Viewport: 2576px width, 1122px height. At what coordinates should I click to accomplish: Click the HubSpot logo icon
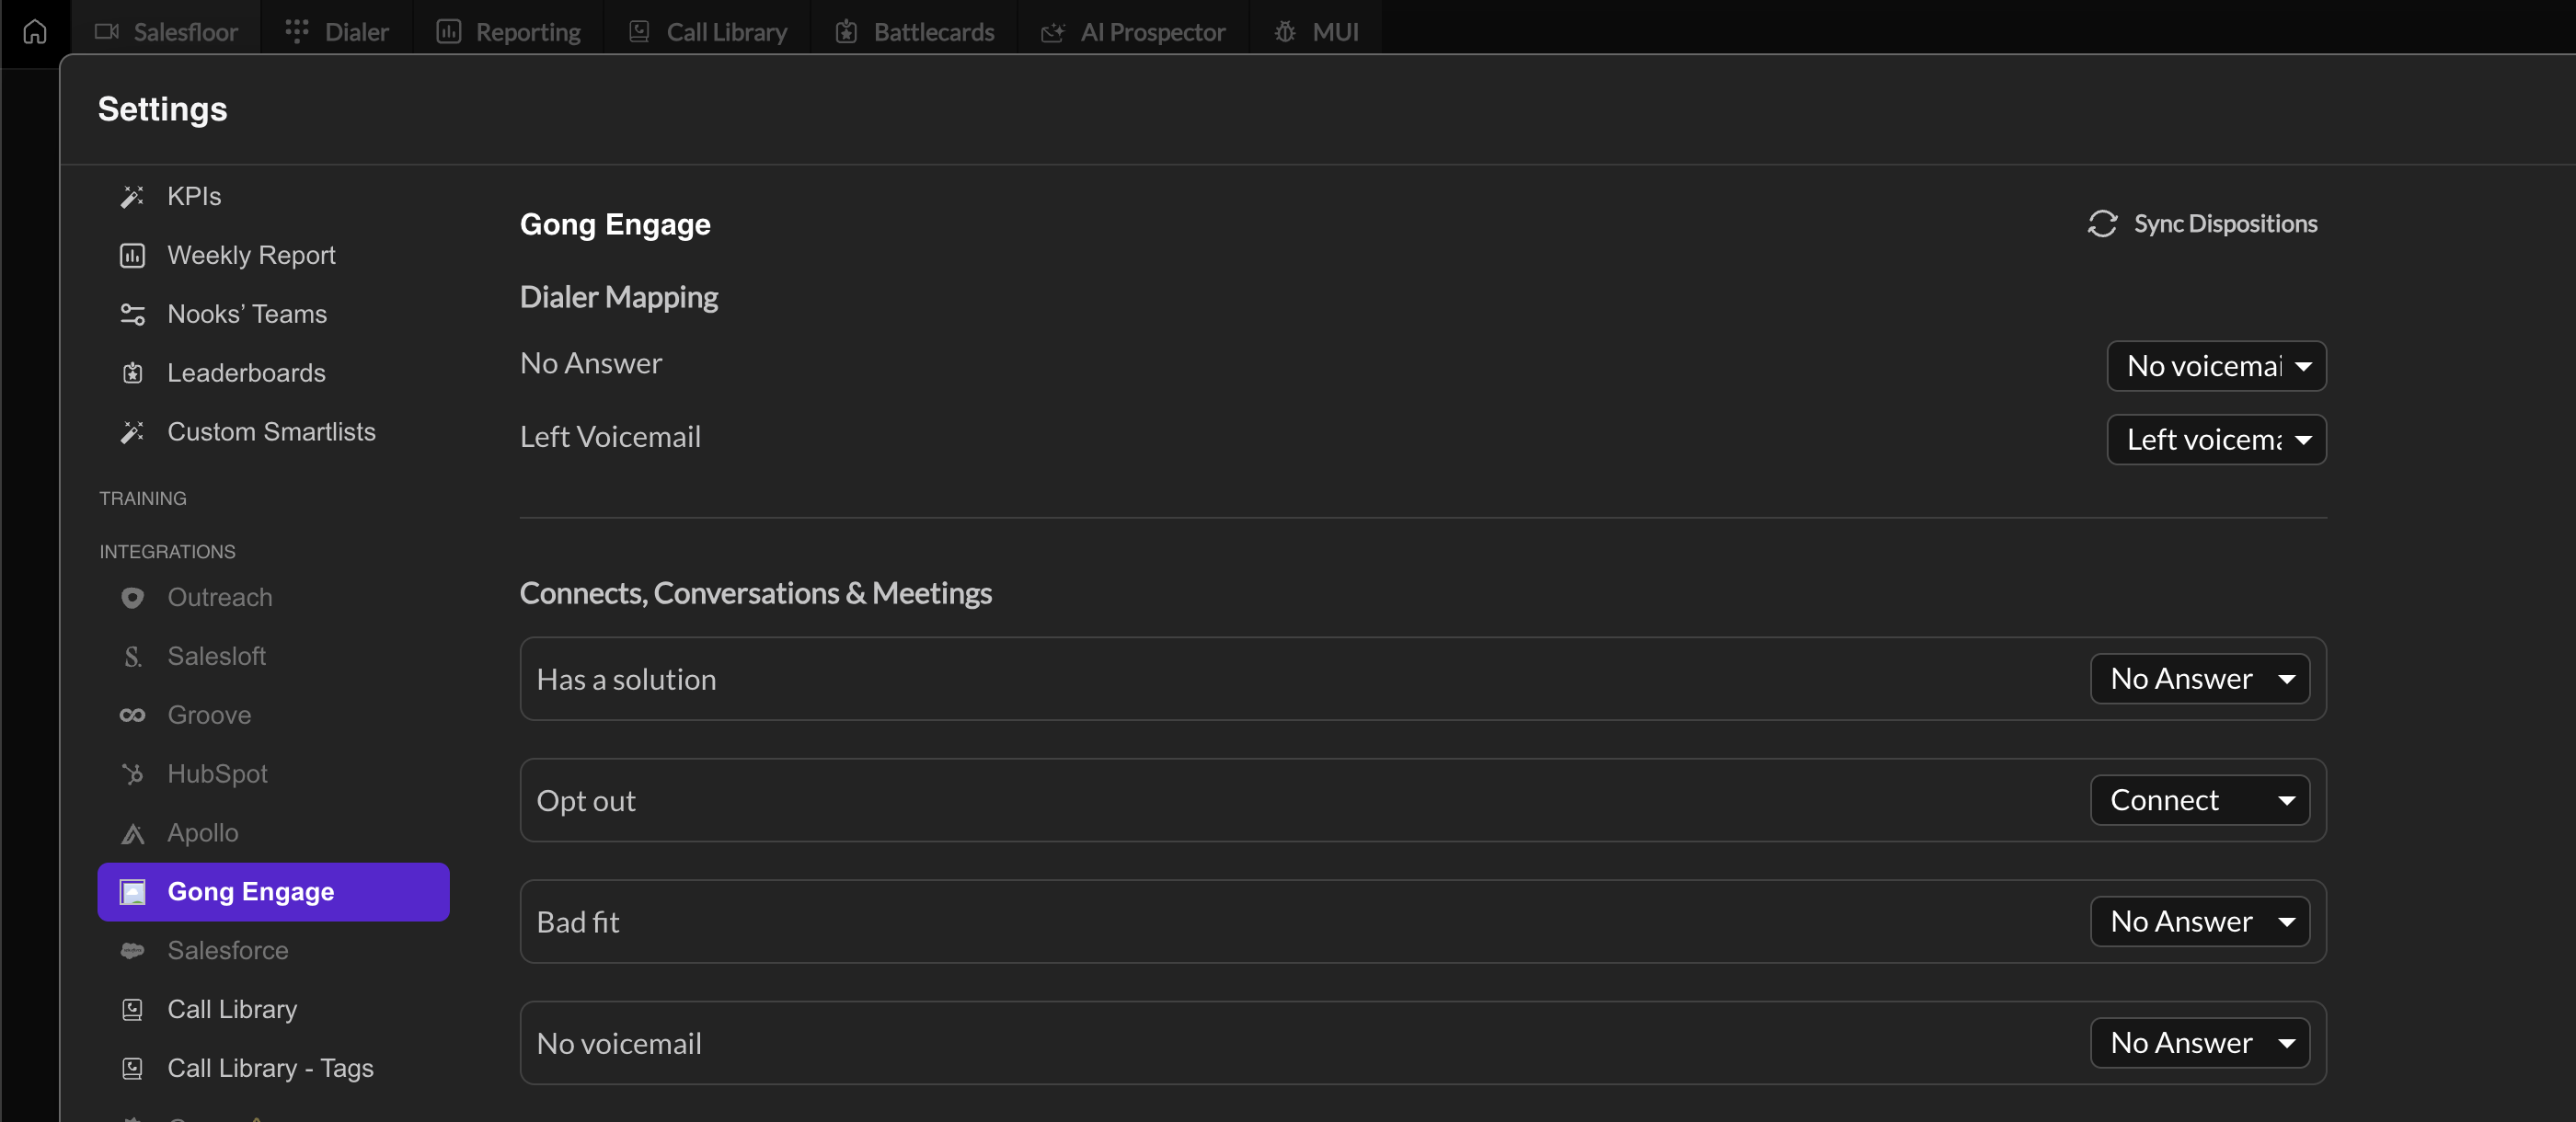(x=132, y=774)
